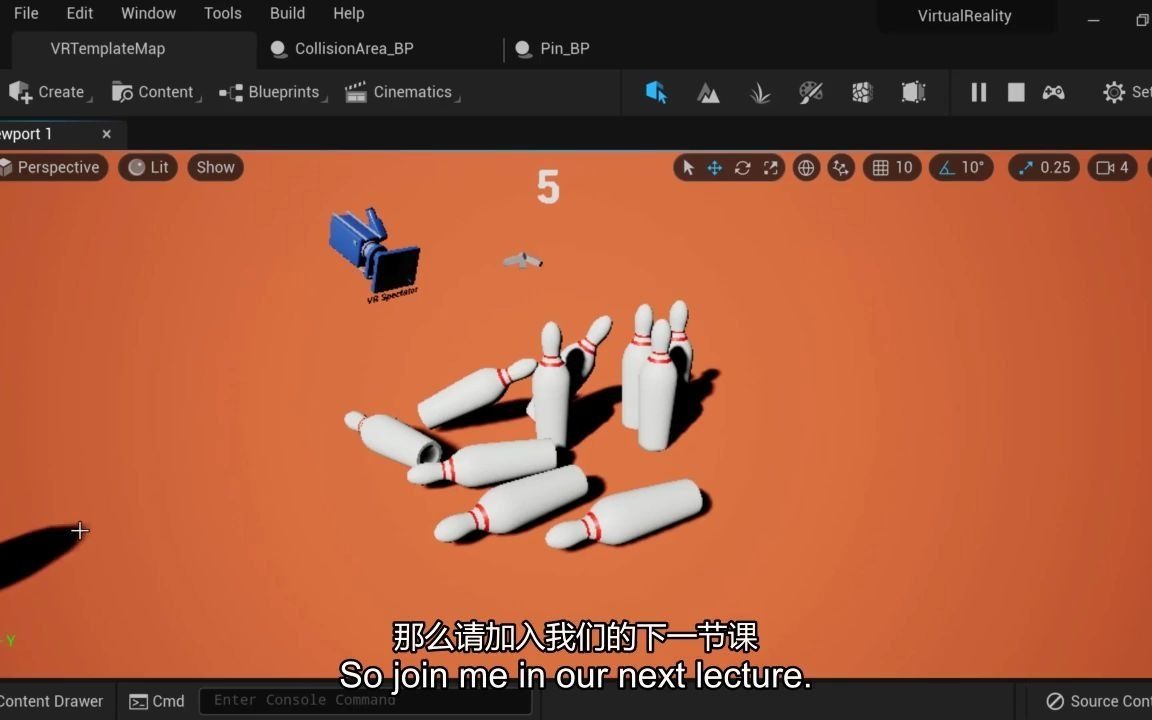Screen dimensions: 1152x720
Task: Select the Move tool in the viewport toolbar
Action: (714, 167)
